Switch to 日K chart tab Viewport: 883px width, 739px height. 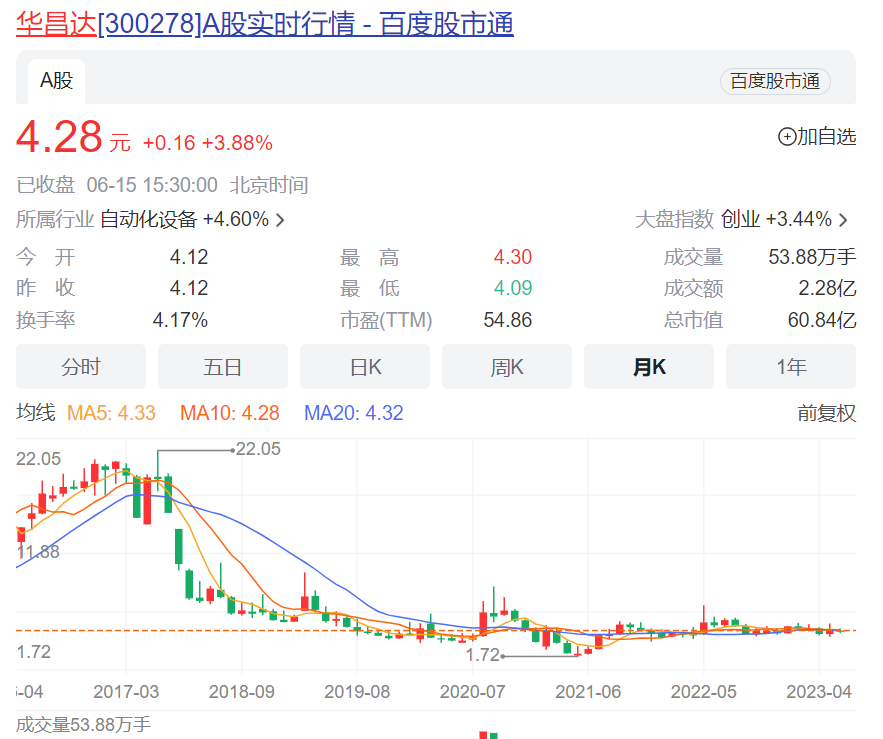point(365,367)
